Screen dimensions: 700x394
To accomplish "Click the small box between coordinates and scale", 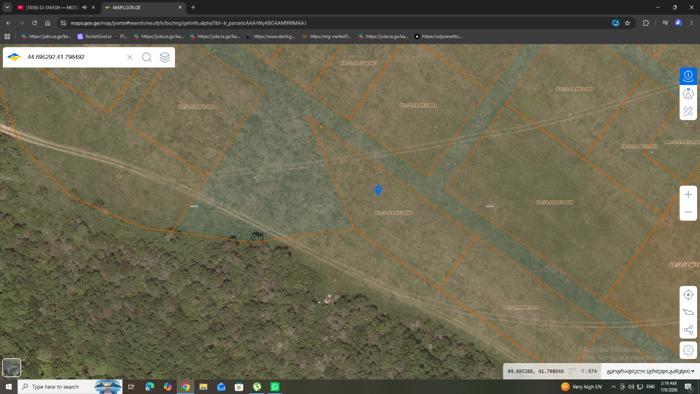I will (x=572, y=371).
